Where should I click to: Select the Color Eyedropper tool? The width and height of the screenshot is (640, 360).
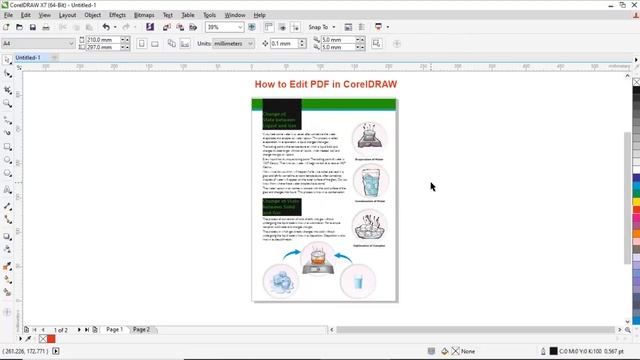coord(7,267)
